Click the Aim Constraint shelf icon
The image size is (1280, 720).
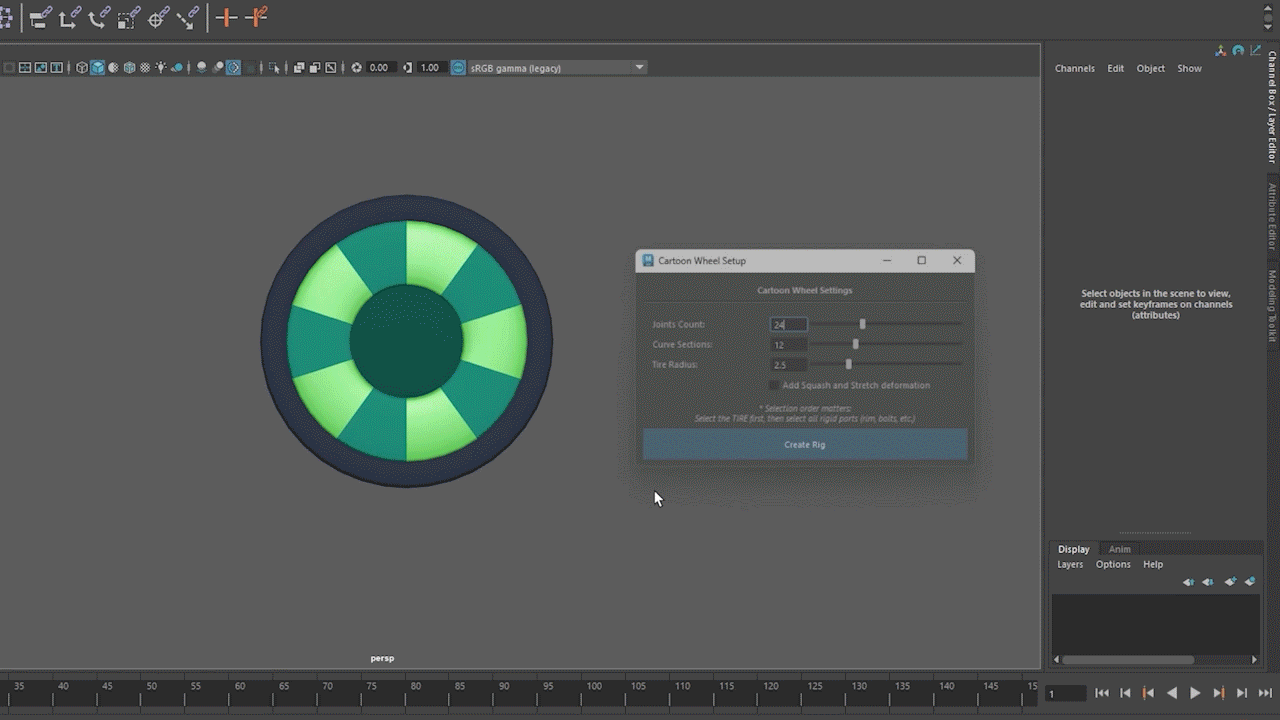157,17
